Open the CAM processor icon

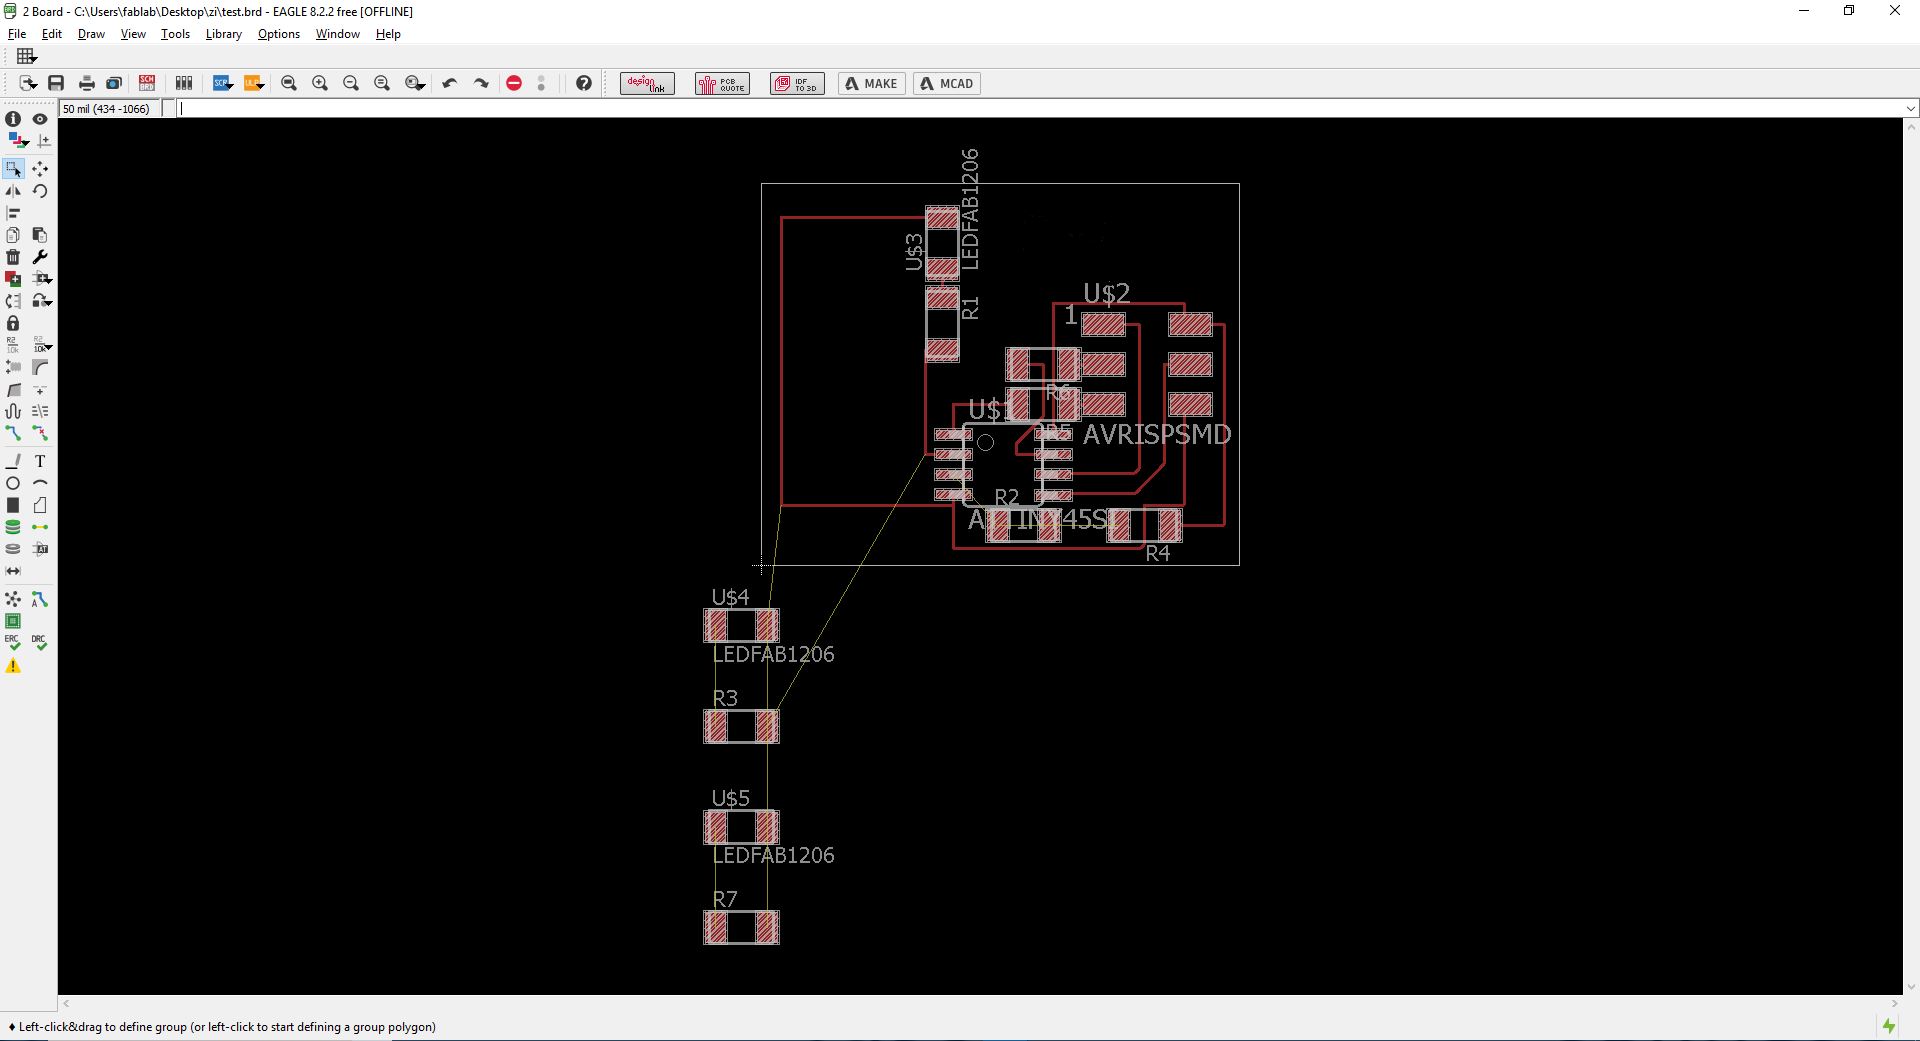pyautogui.click(x=114, y=84)
